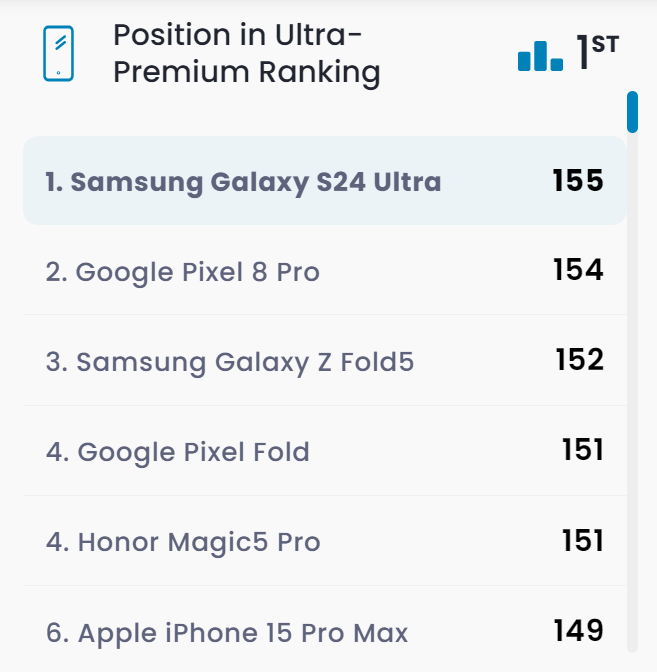Click the blue scrollbar thumb
657x672 pixels.
coord(632,112)
